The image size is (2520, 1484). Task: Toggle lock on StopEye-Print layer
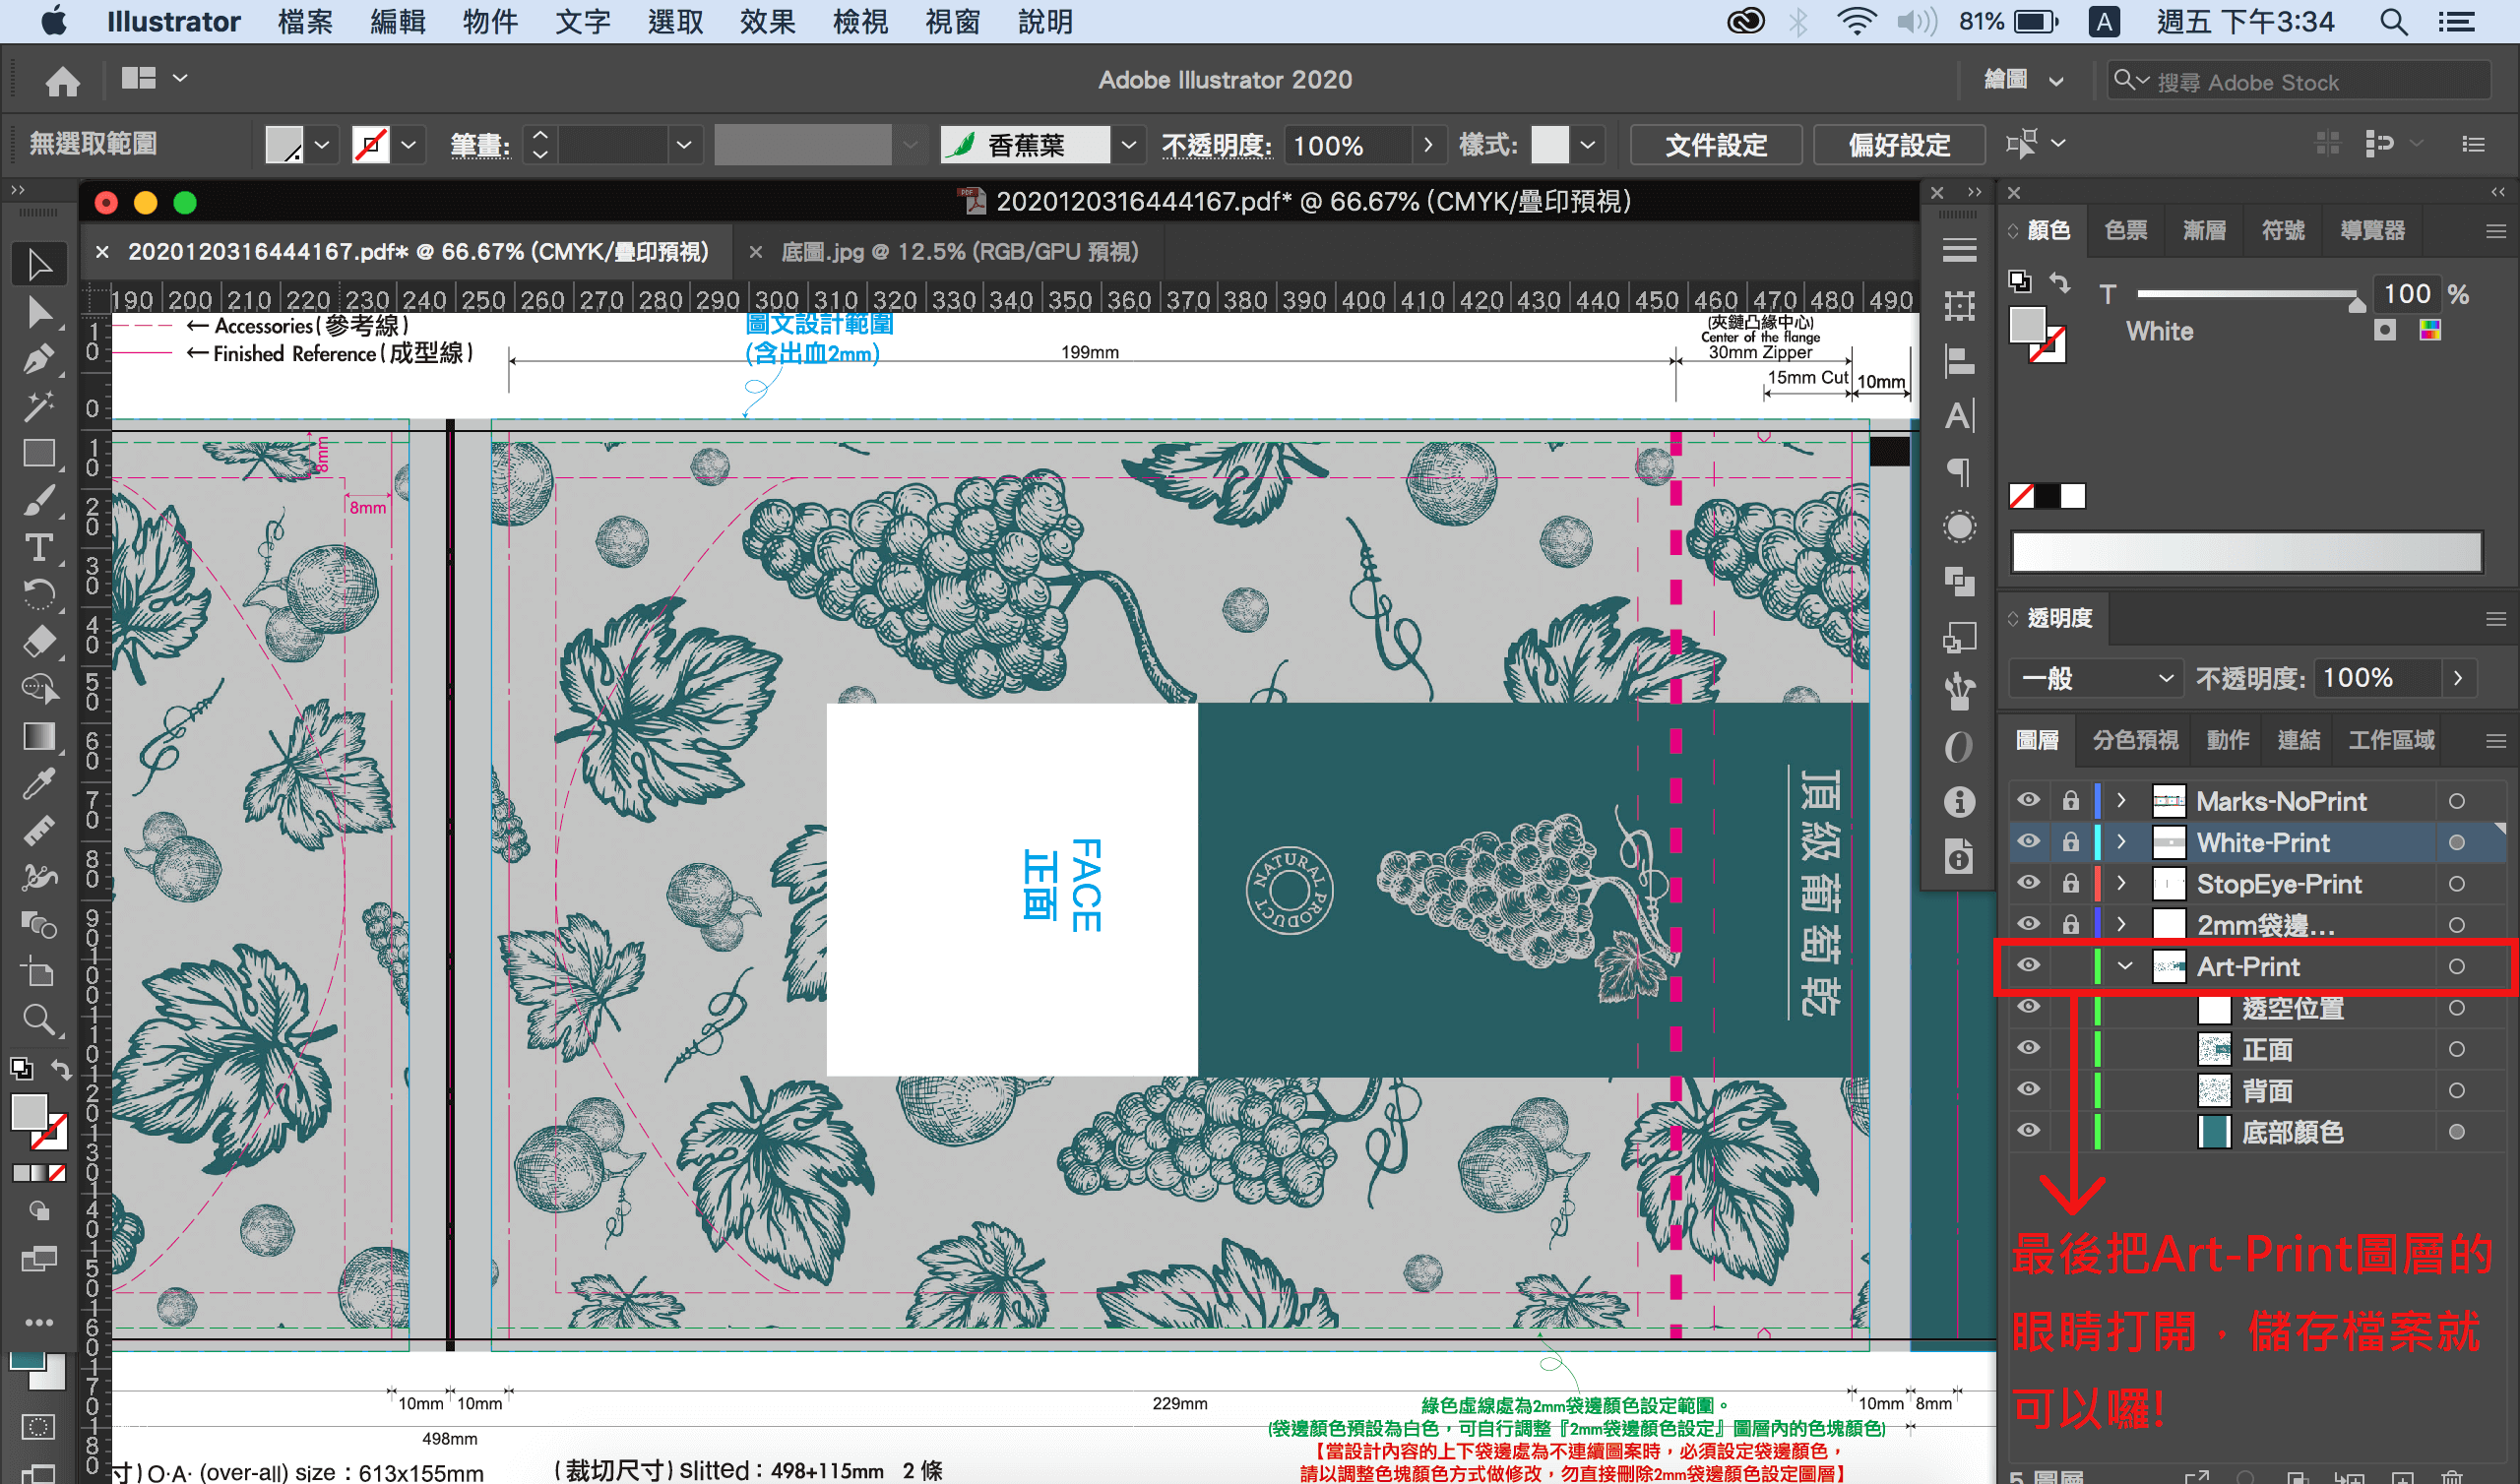2070,884
